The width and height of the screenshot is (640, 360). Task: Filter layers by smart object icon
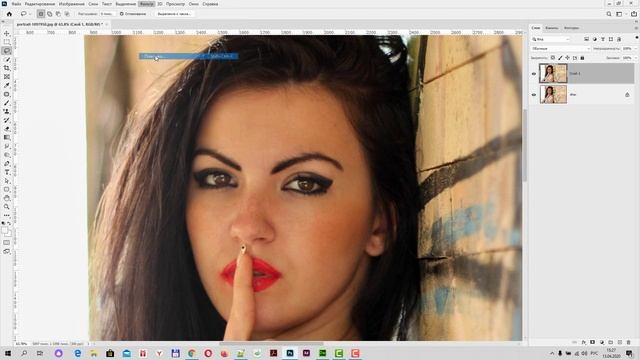coord(619,39)
